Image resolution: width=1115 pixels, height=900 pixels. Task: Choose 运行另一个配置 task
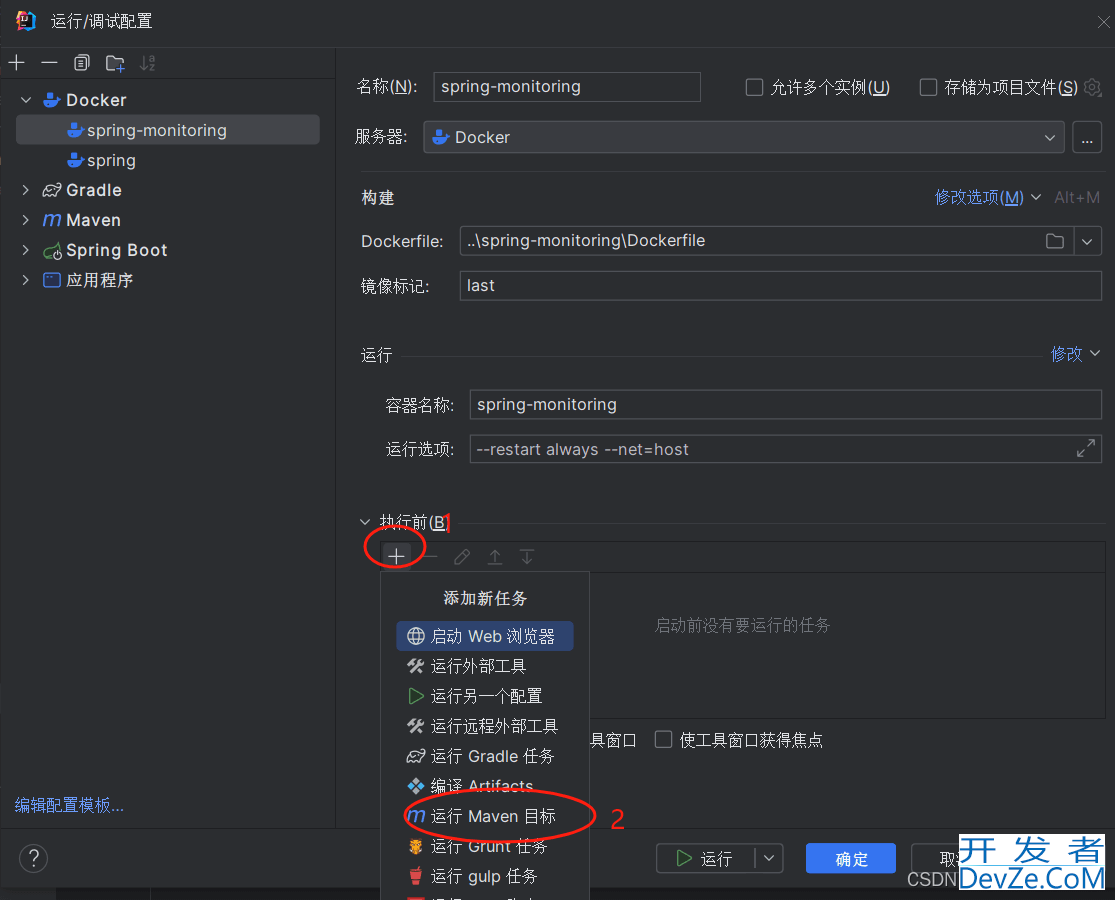485,696
